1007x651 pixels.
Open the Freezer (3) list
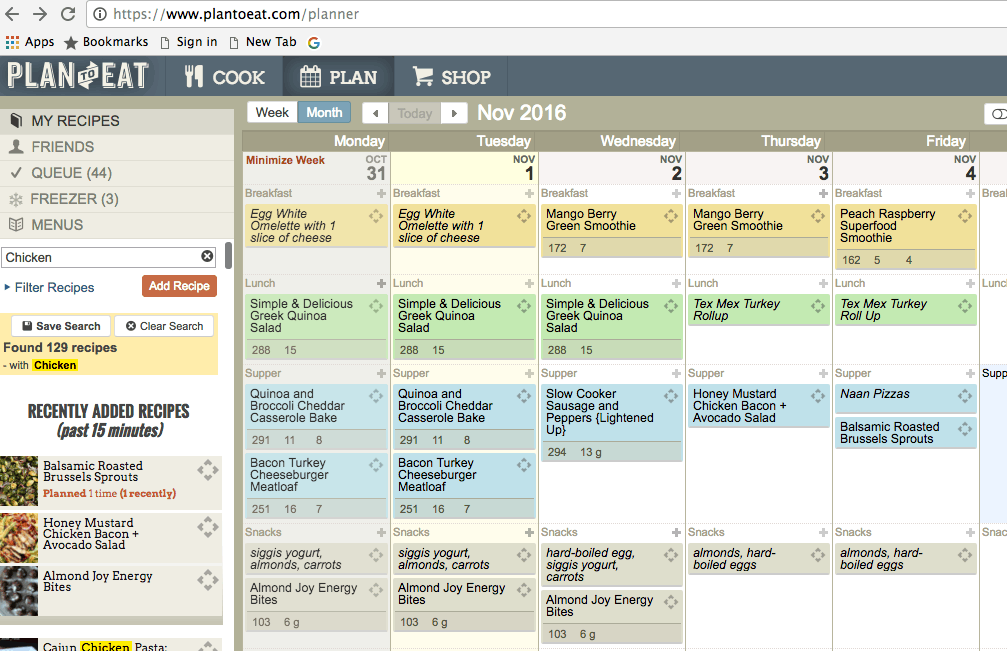tap(117, 199)
